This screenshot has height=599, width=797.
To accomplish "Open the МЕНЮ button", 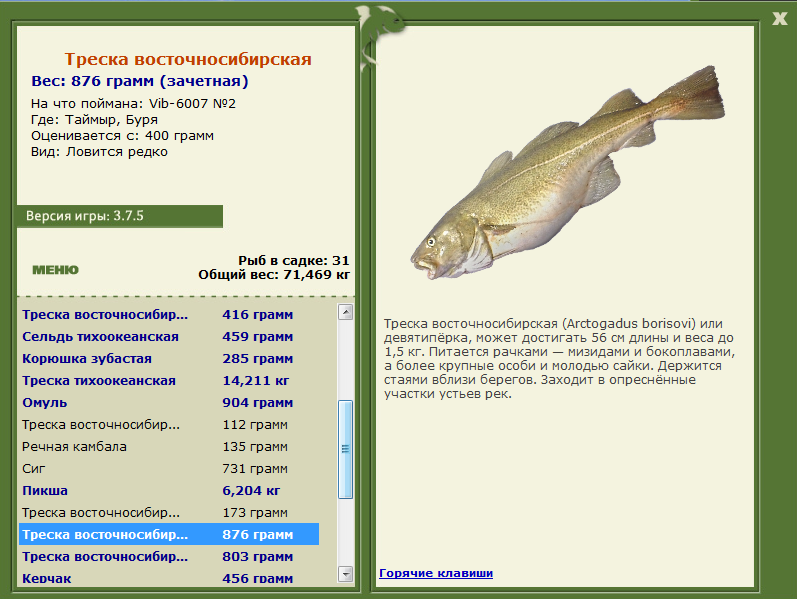I will click(55, 270).
